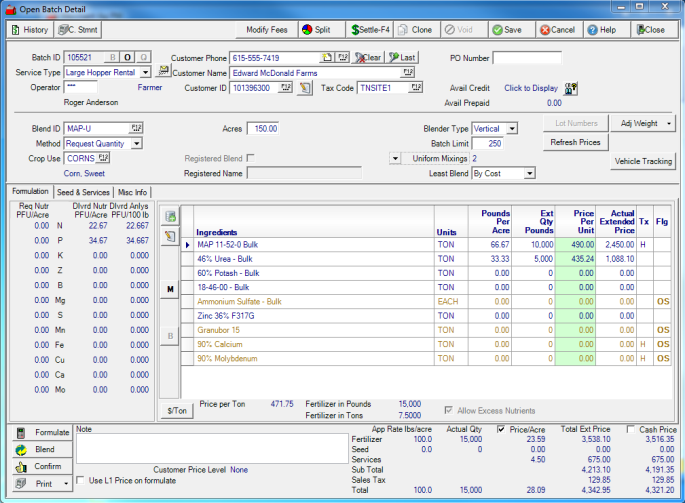Select the Misc Info tab
The height and width of the screenshot is (503, 685).
click(132, 192)
